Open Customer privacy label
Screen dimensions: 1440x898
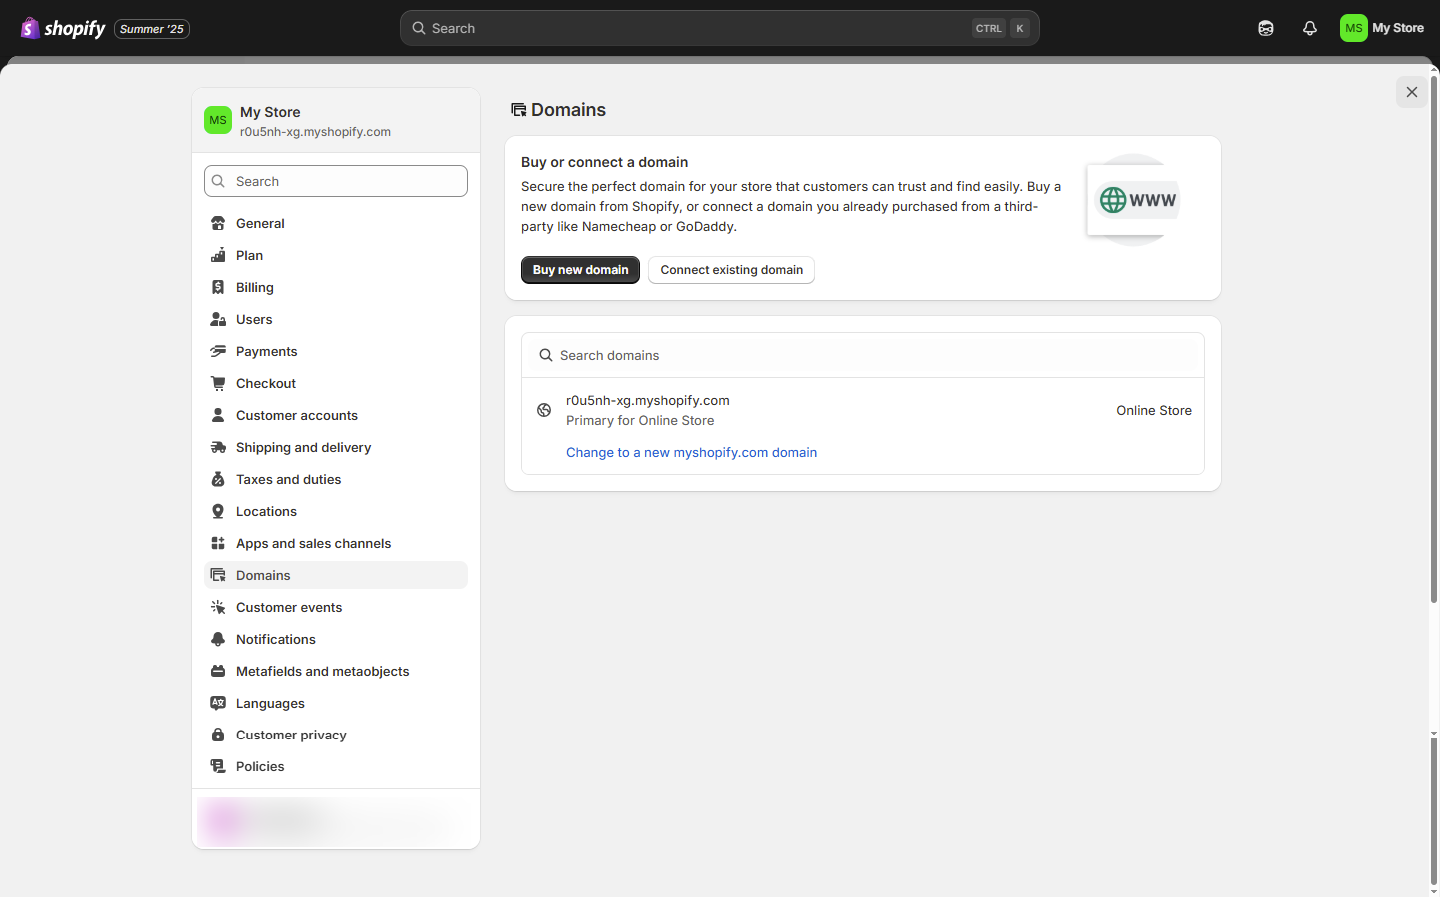click(x=291, y=735)
